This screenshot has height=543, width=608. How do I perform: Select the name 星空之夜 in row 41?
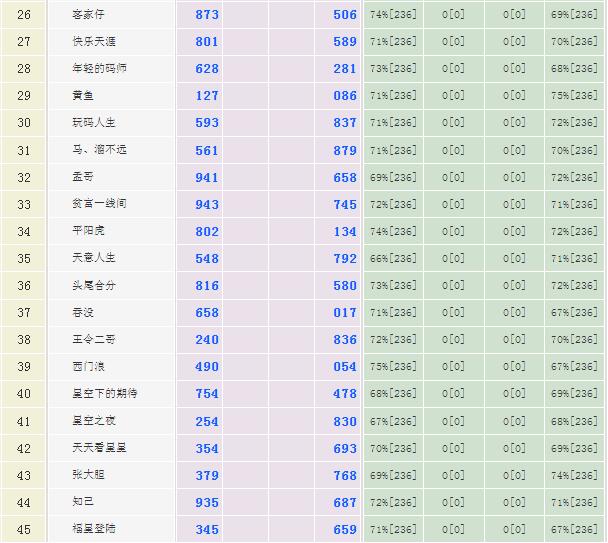(94, 421)
